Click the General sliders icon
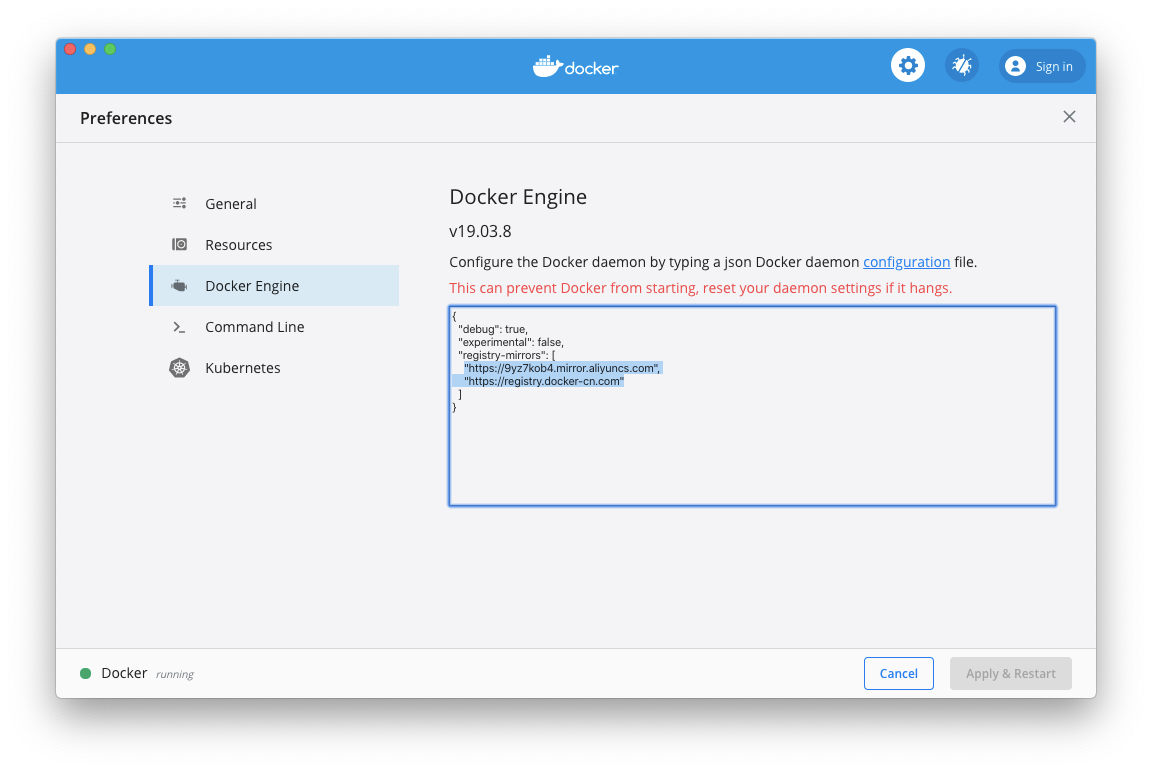The width and height of the screenshot is (1152, 772). pyautogui.click(x=179, y=203)
